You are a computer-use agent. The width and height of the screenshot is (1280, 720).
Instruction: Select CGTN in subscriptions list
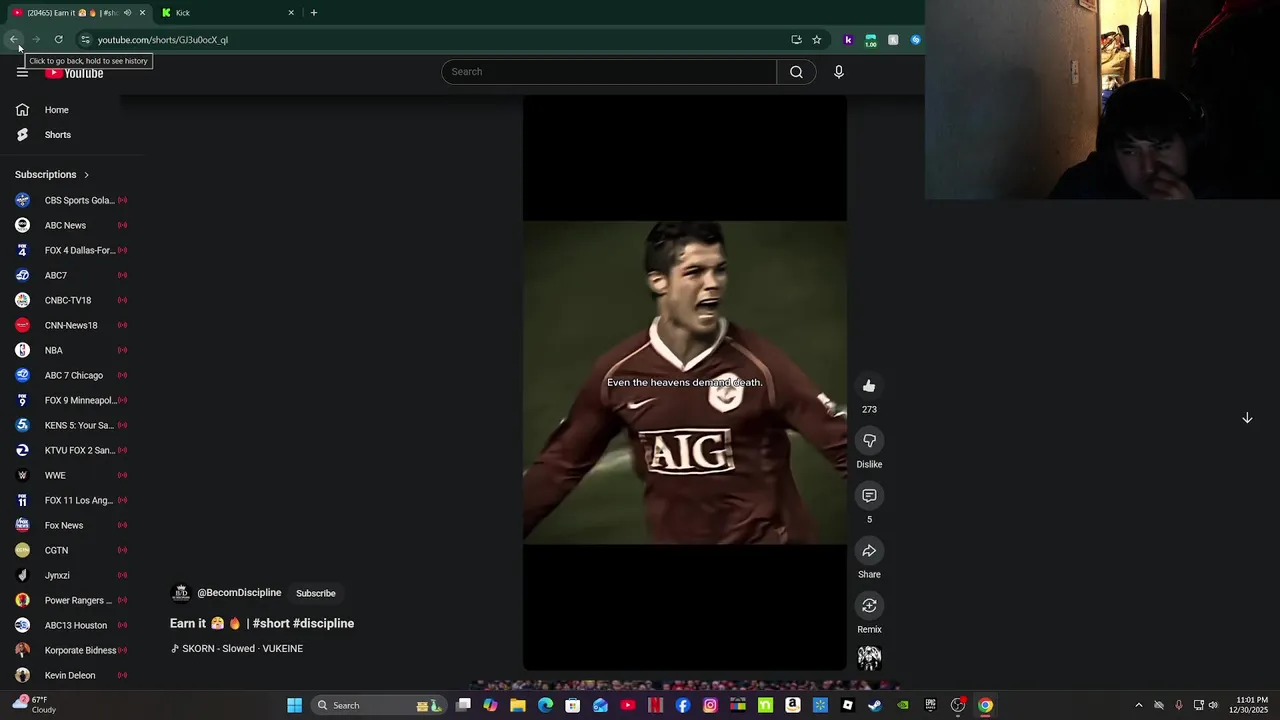tap(71, 550)
